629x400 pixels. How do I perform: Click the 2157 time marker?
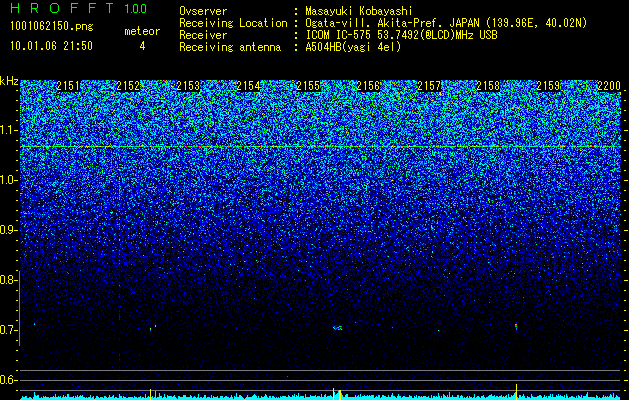pos(429,86)
